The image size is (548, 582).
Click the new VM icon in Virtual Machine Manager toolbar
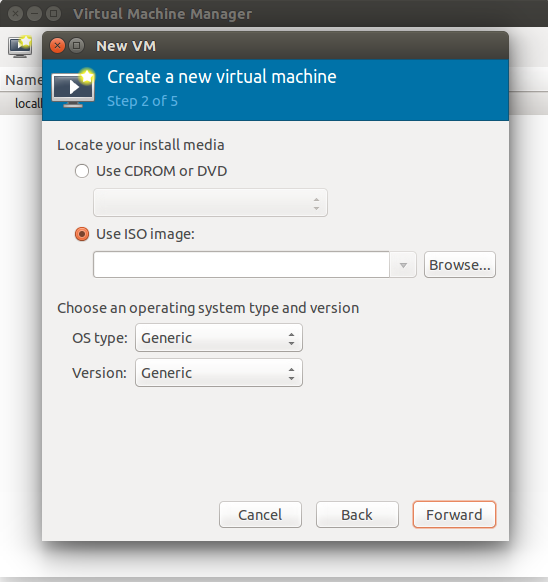(20, 47)
